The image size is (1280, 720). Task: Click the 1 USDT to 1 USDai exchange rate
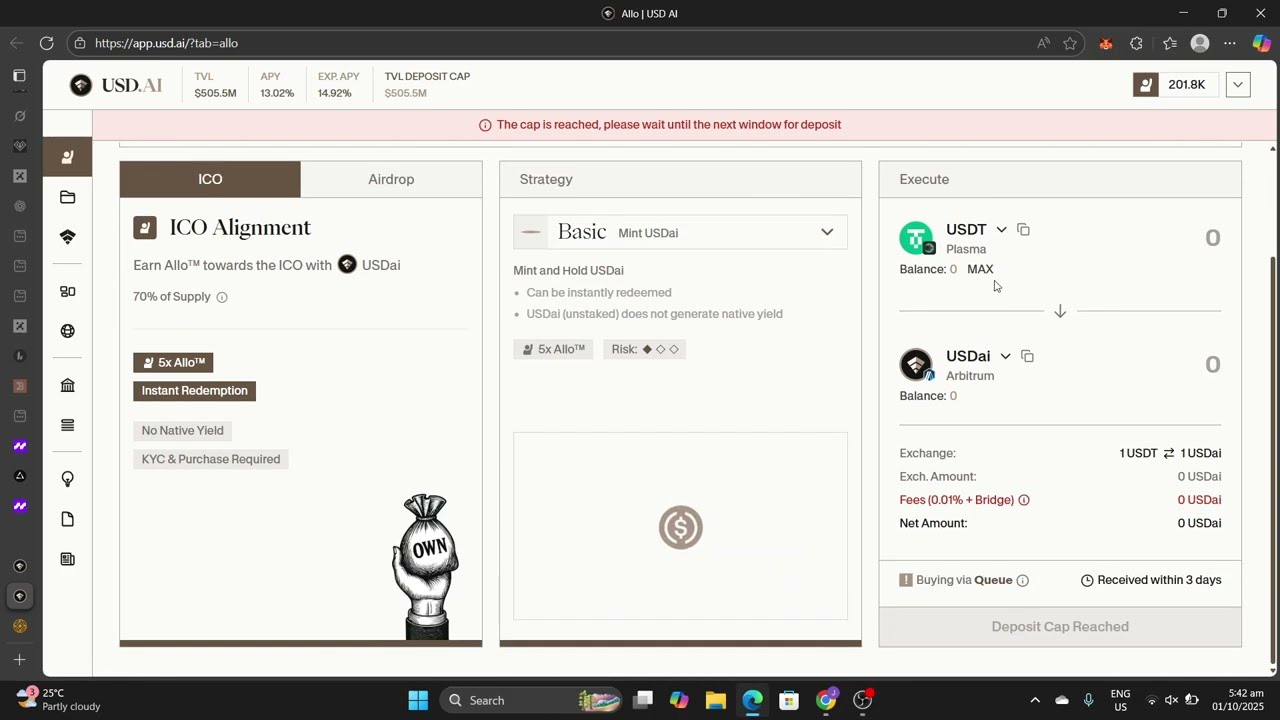1170,454
